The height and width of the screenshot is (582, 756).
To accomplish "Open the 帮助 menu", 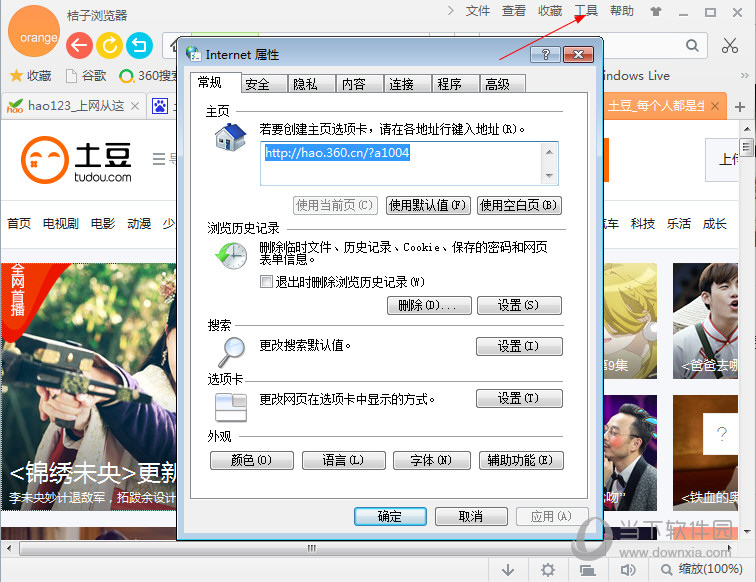I will coord(622,11).
